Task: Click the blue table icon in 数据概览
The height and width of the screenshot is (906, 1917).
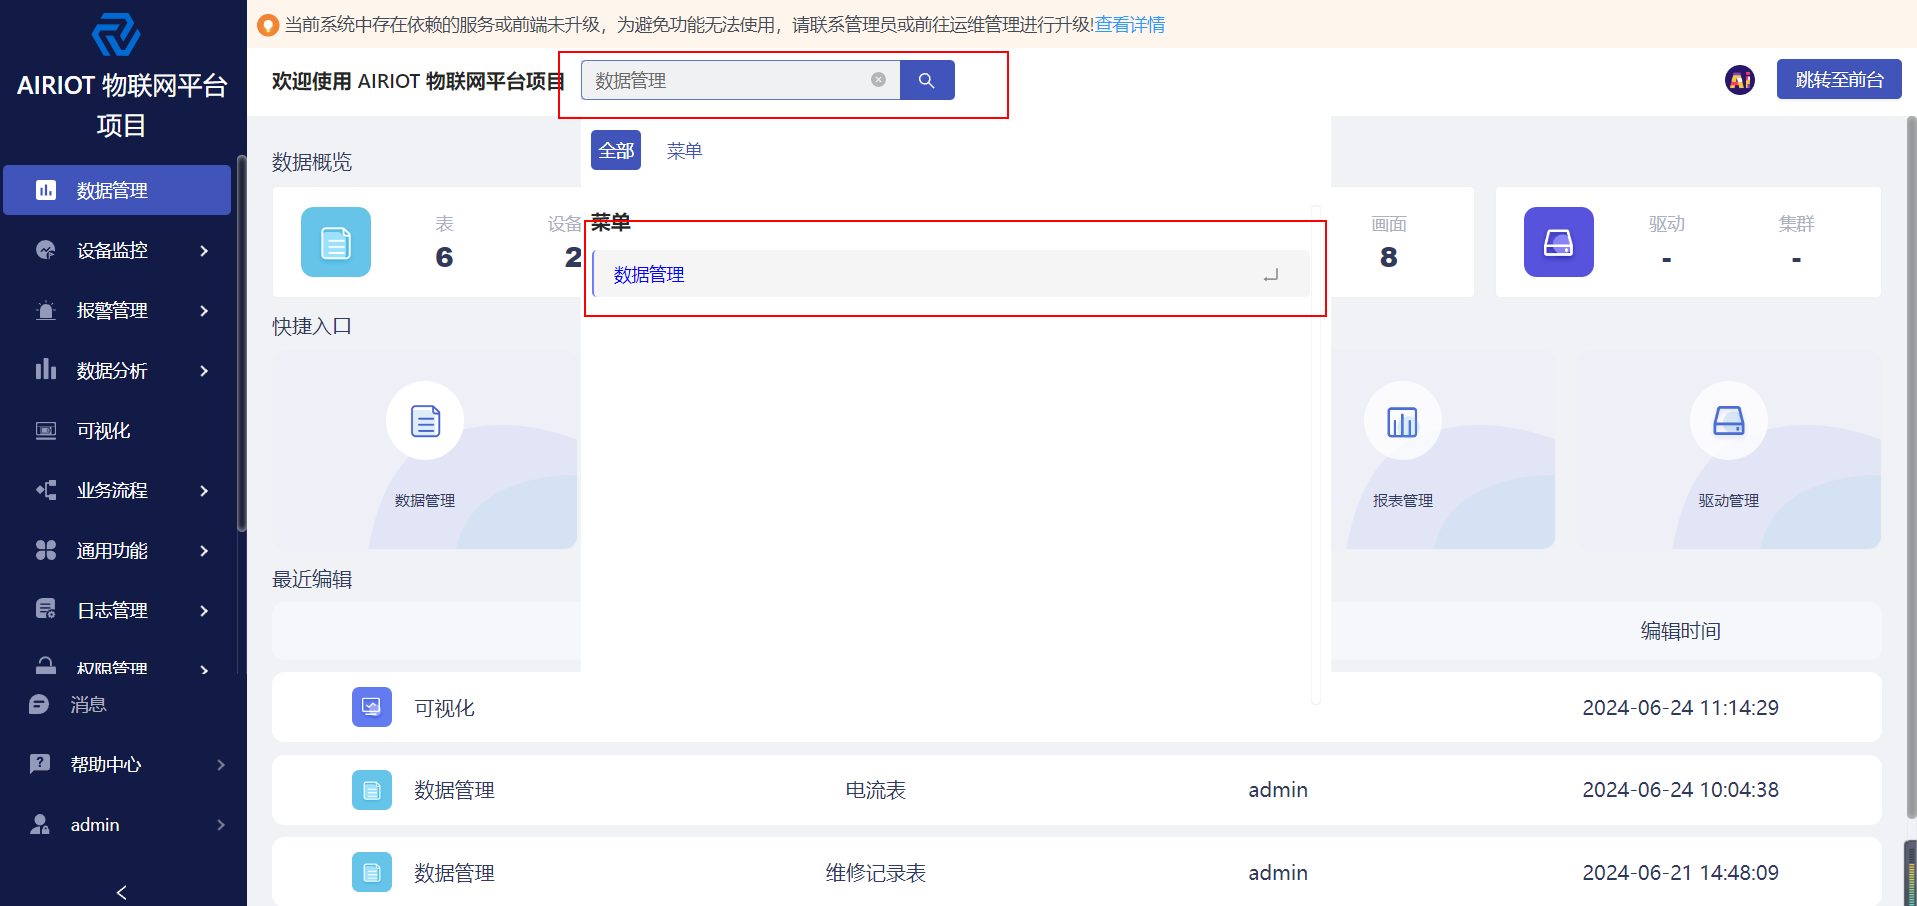Action: click(336, 242)
